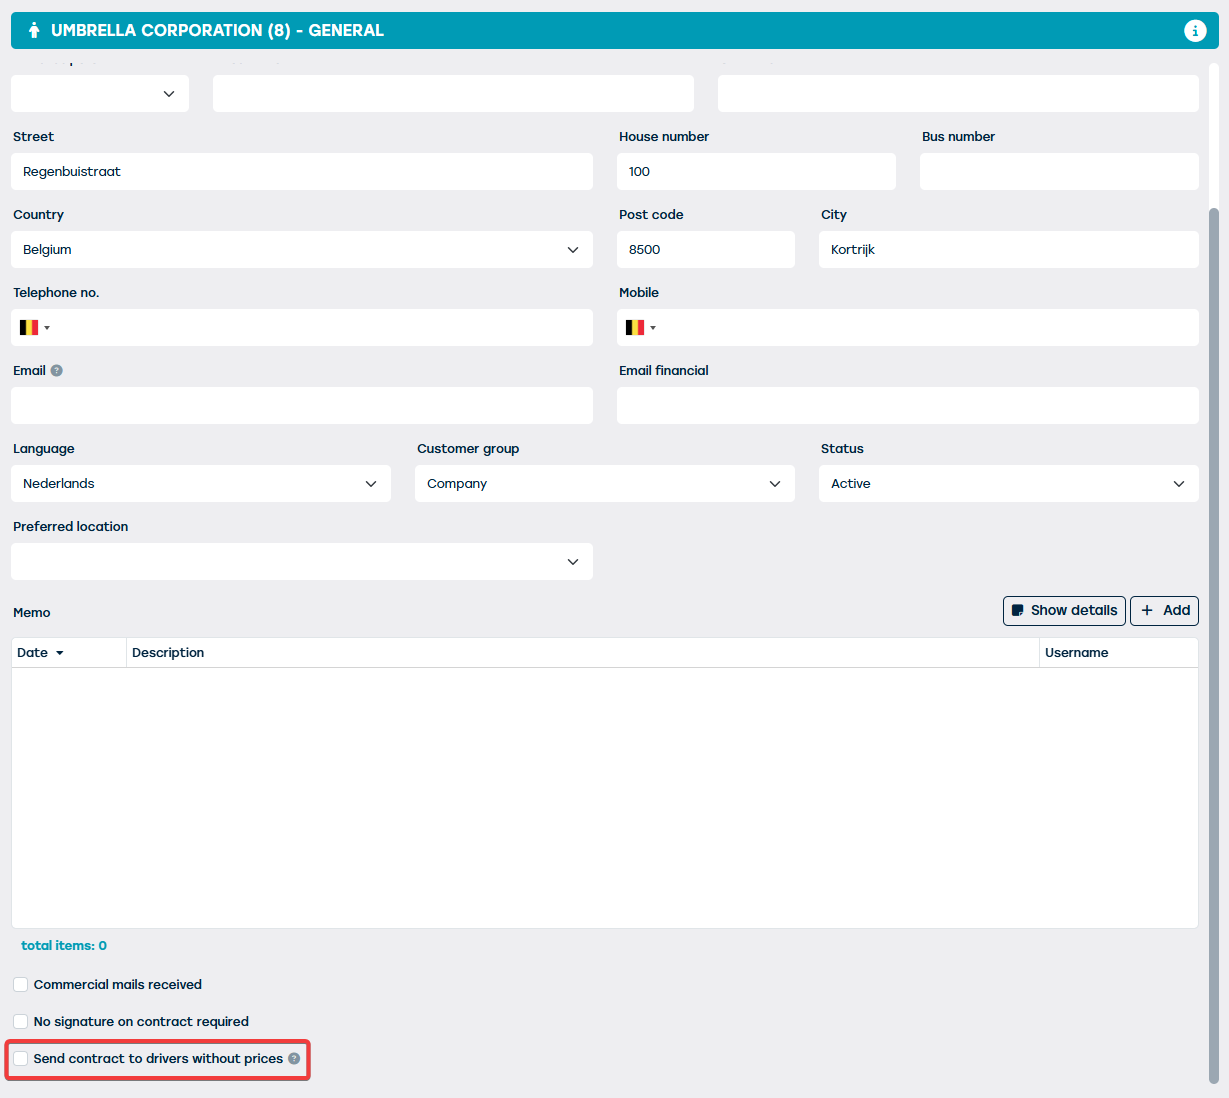Click the House number field with 100
Viewport: 1229px width, 1098px height.
point(756,172)
